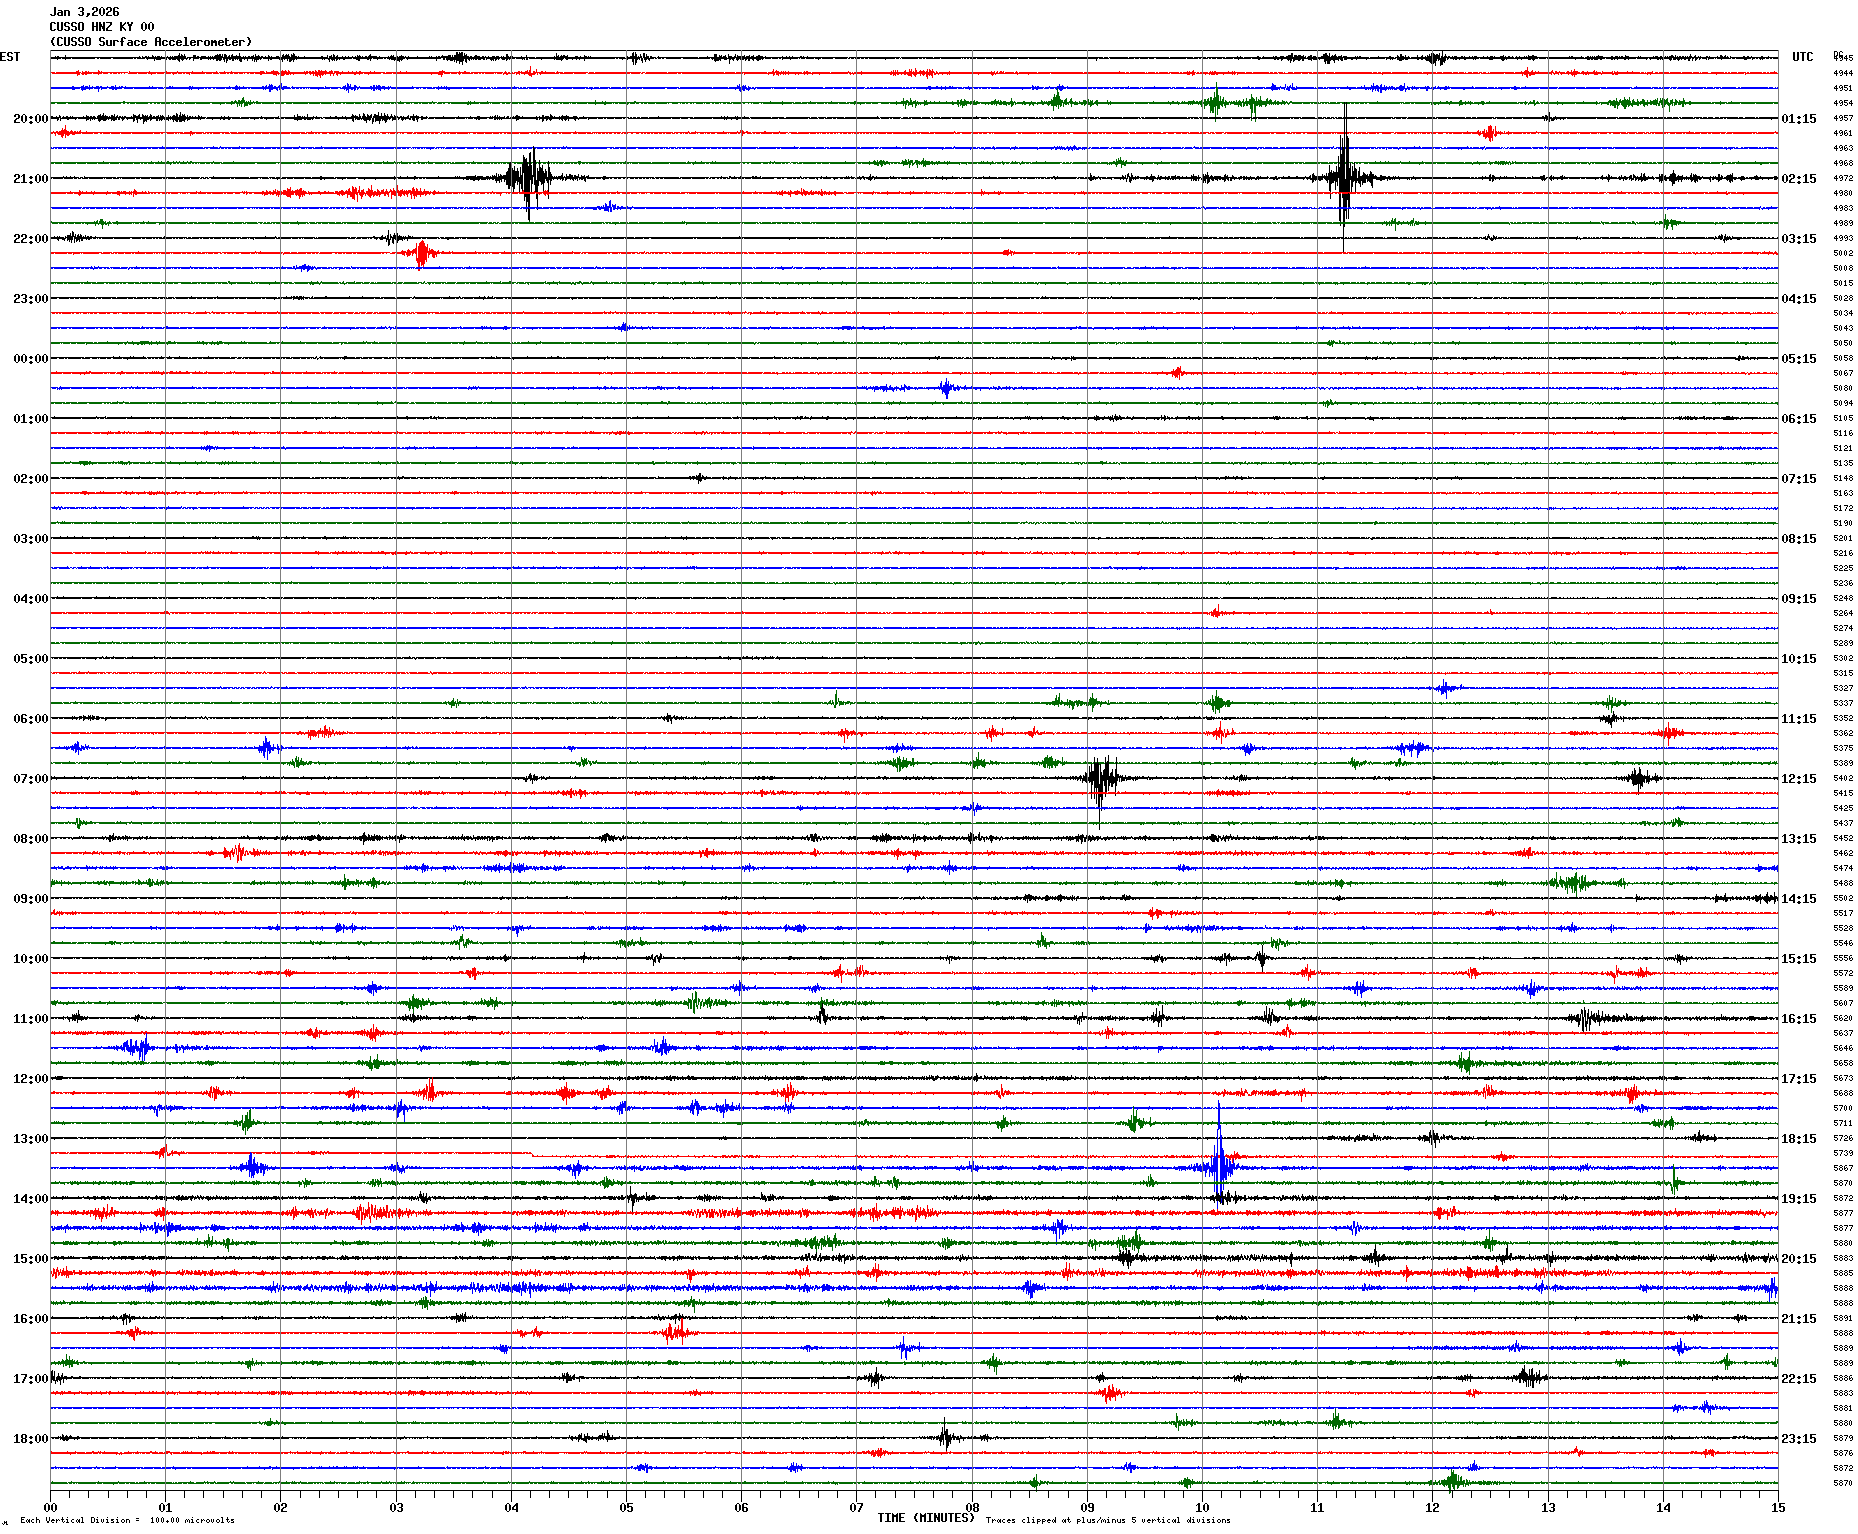Click the black event on the 07:00 trace
Image resolution: width=1858 pixels, height=1534 pixels.
1100,778
